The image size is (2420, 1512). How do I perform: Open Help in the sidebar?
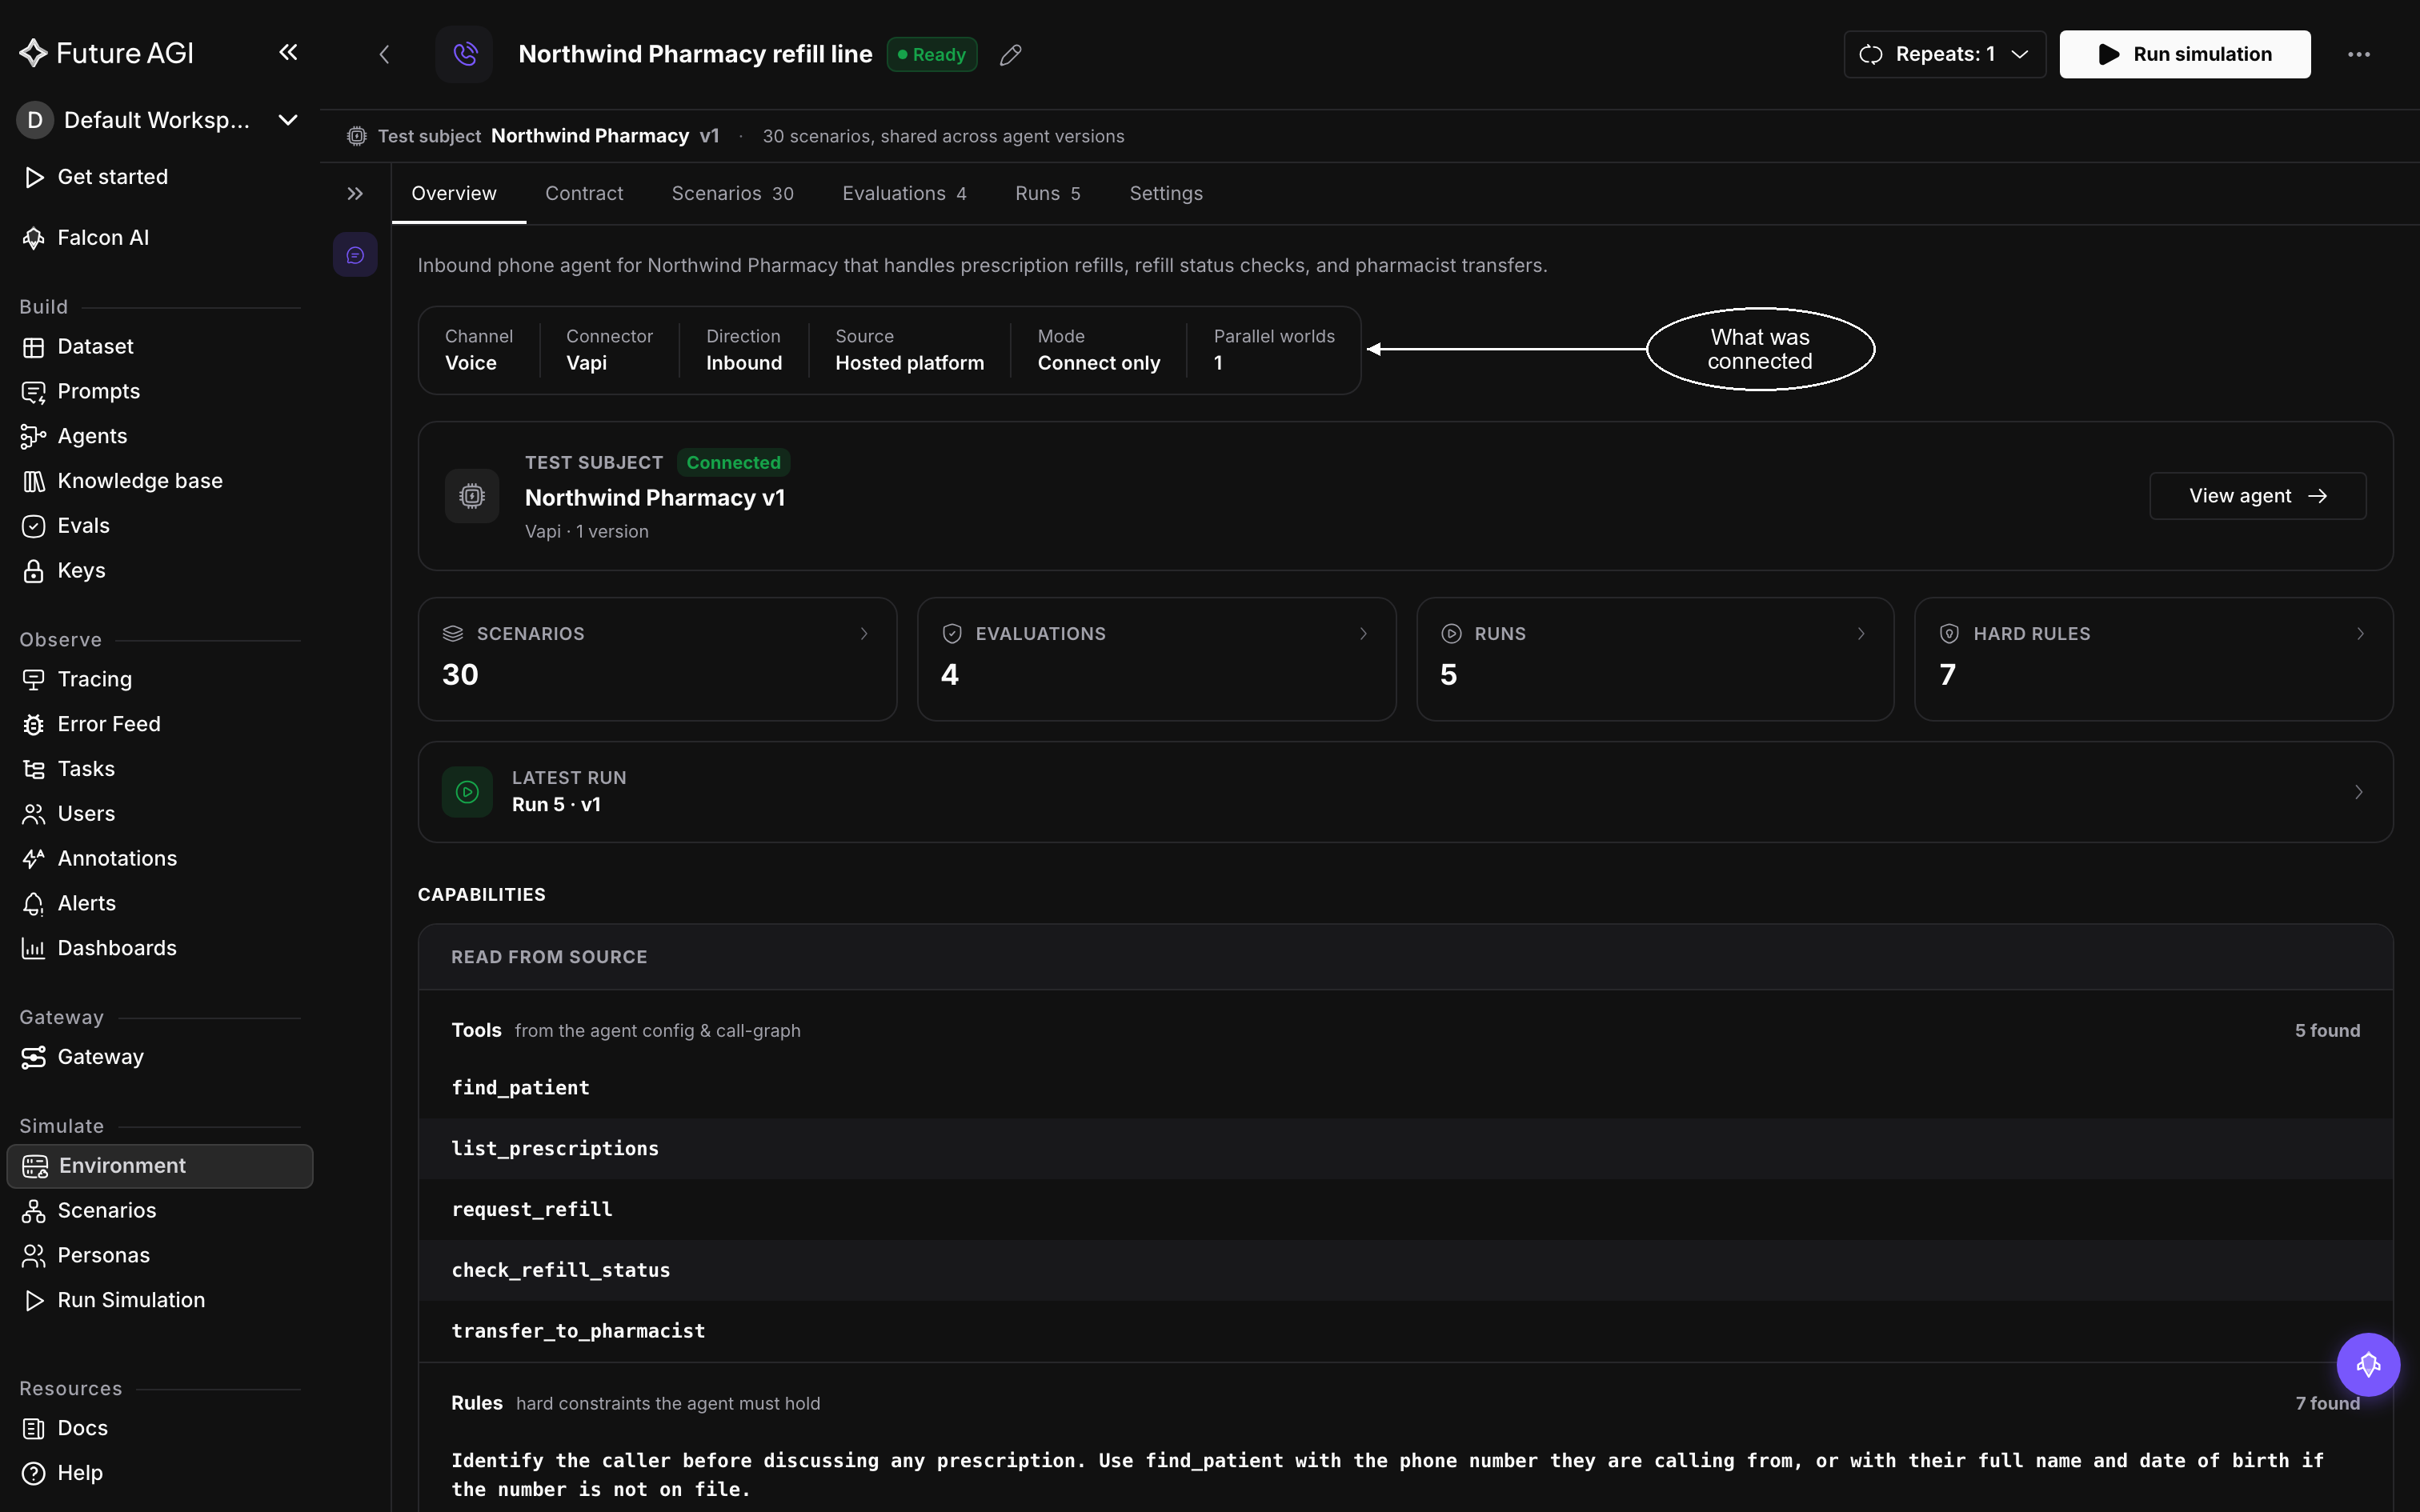(x=160, y=1473)
